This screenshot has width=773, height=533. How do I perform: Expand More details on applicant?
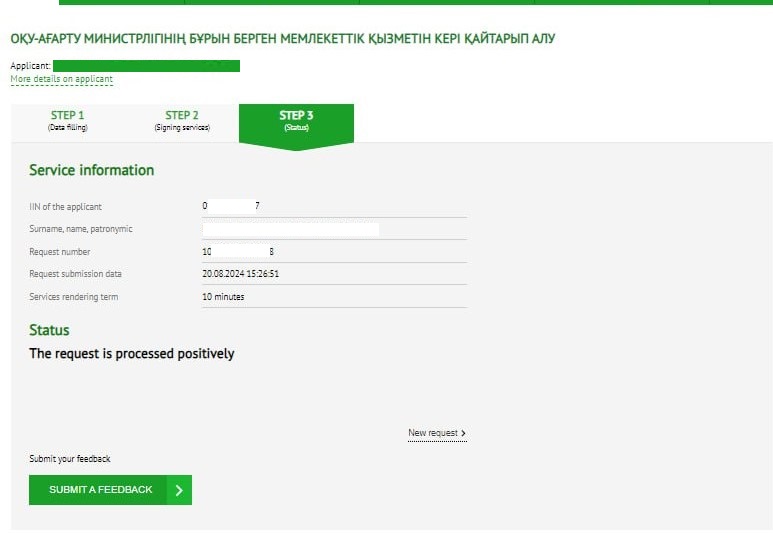click(61, 79)
